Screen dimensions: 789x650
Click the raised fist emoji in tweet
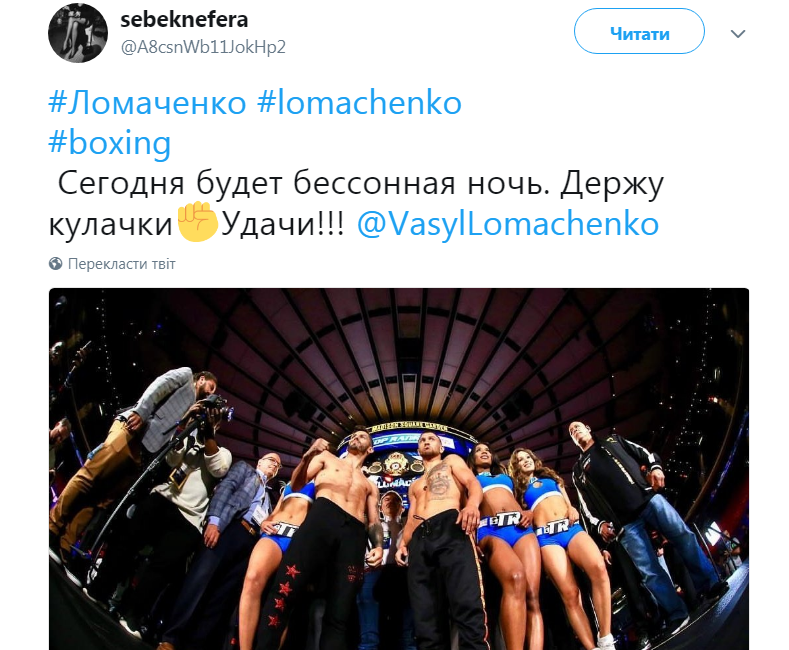pos(197,222)
